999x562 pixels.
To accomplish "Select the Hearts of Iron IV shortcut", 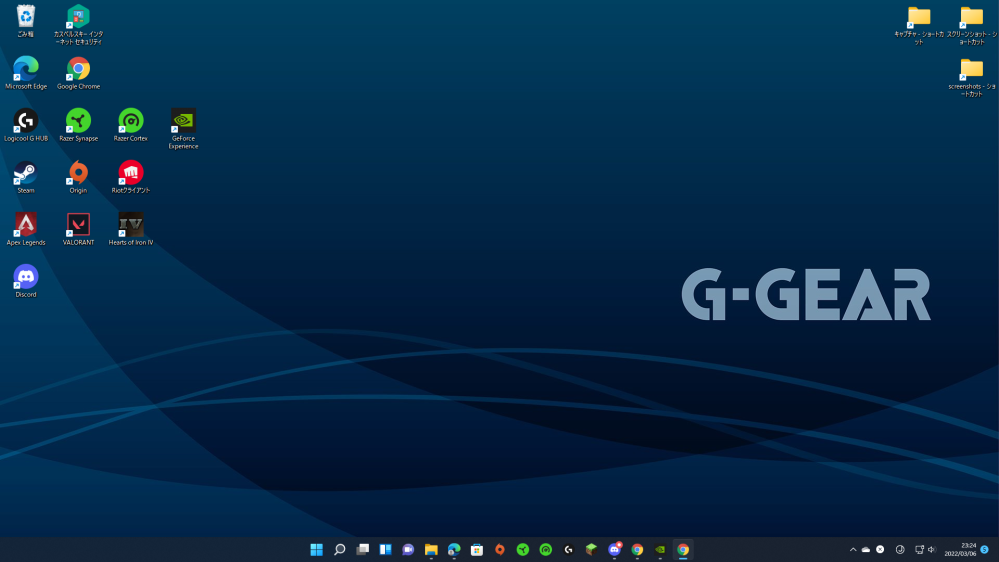I will (131, 229).
